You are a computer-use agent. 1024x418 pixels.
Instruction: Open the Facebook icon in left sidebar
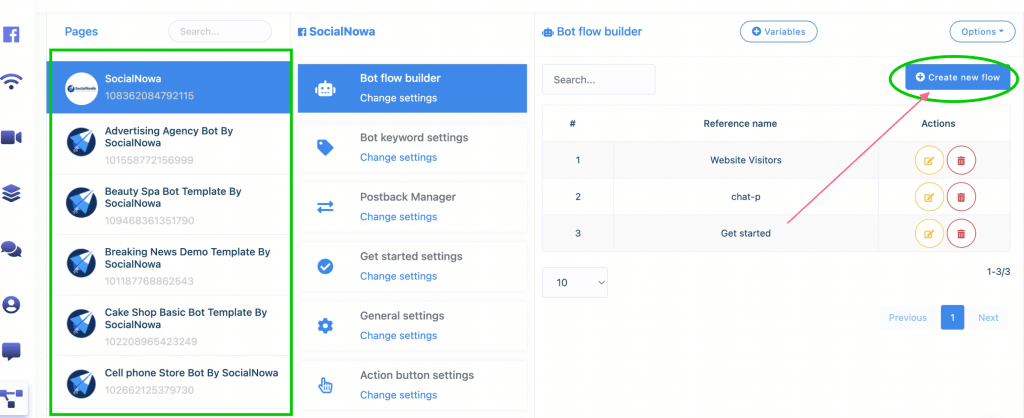click(11, 34)
